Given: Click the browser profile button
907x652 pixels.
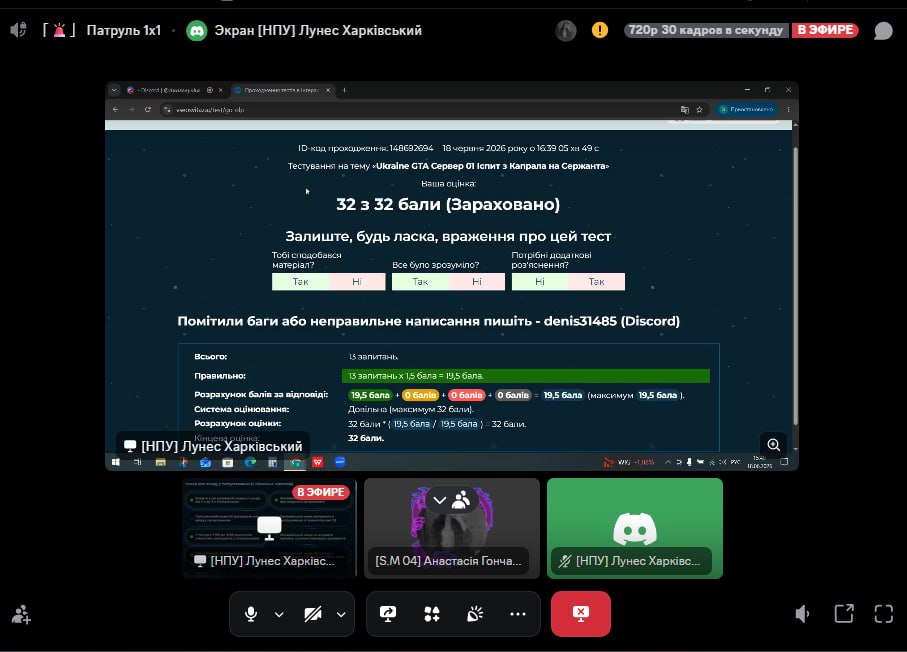Looking at the screenshot, I should [x=747, y=109].
